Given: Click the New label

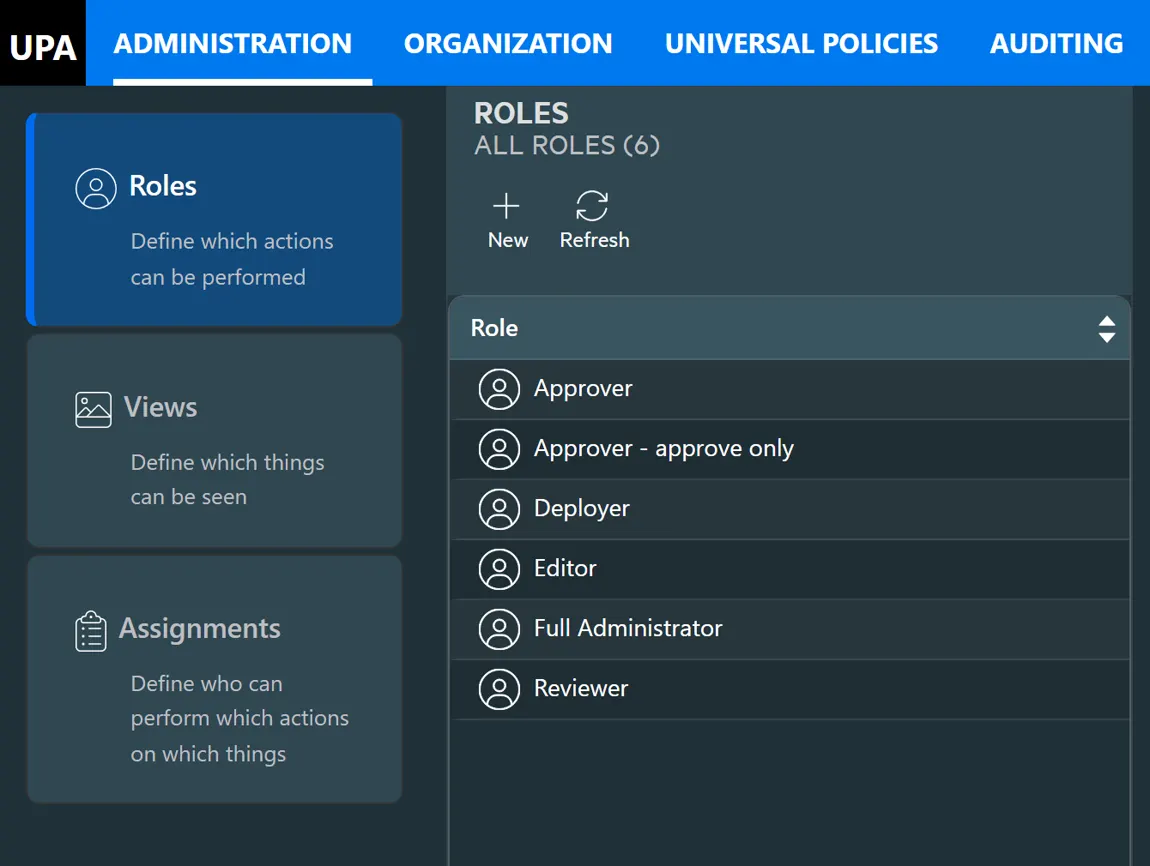Looking at the screenshot, I should tap(508, 241).
